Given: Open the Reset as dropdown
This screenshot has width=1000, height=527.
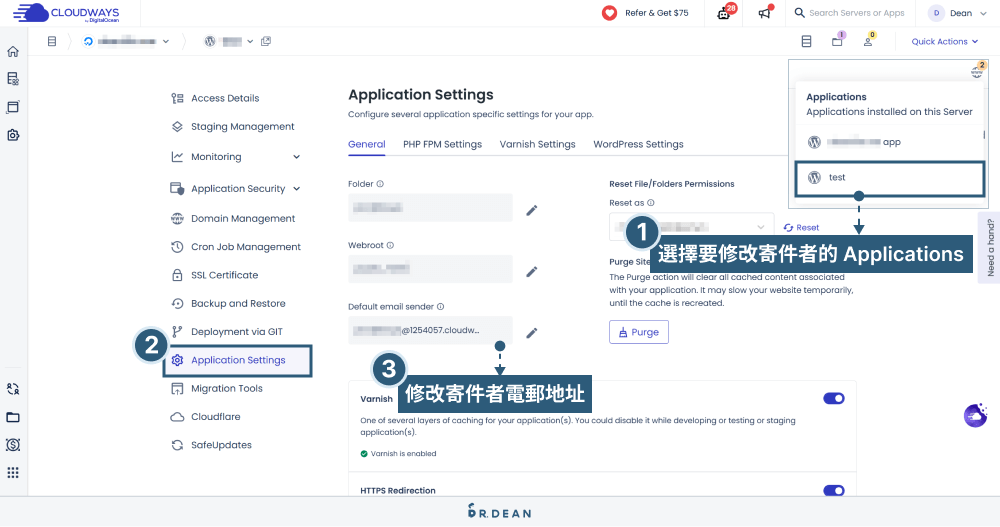Looking at the screenshot, I should tap(691, 227).
